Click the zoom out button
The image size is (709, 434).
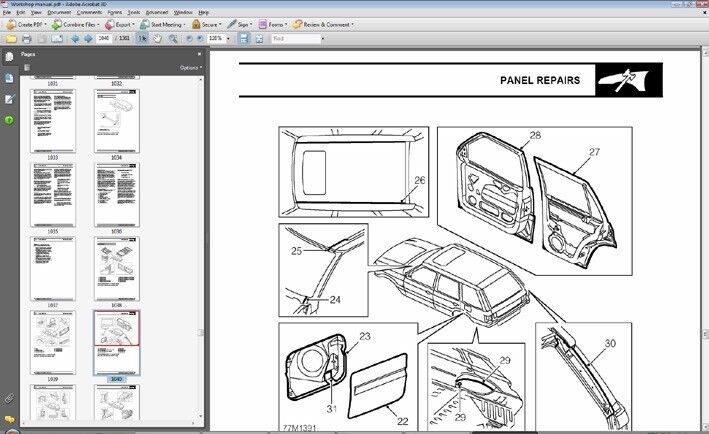point(189,39)
